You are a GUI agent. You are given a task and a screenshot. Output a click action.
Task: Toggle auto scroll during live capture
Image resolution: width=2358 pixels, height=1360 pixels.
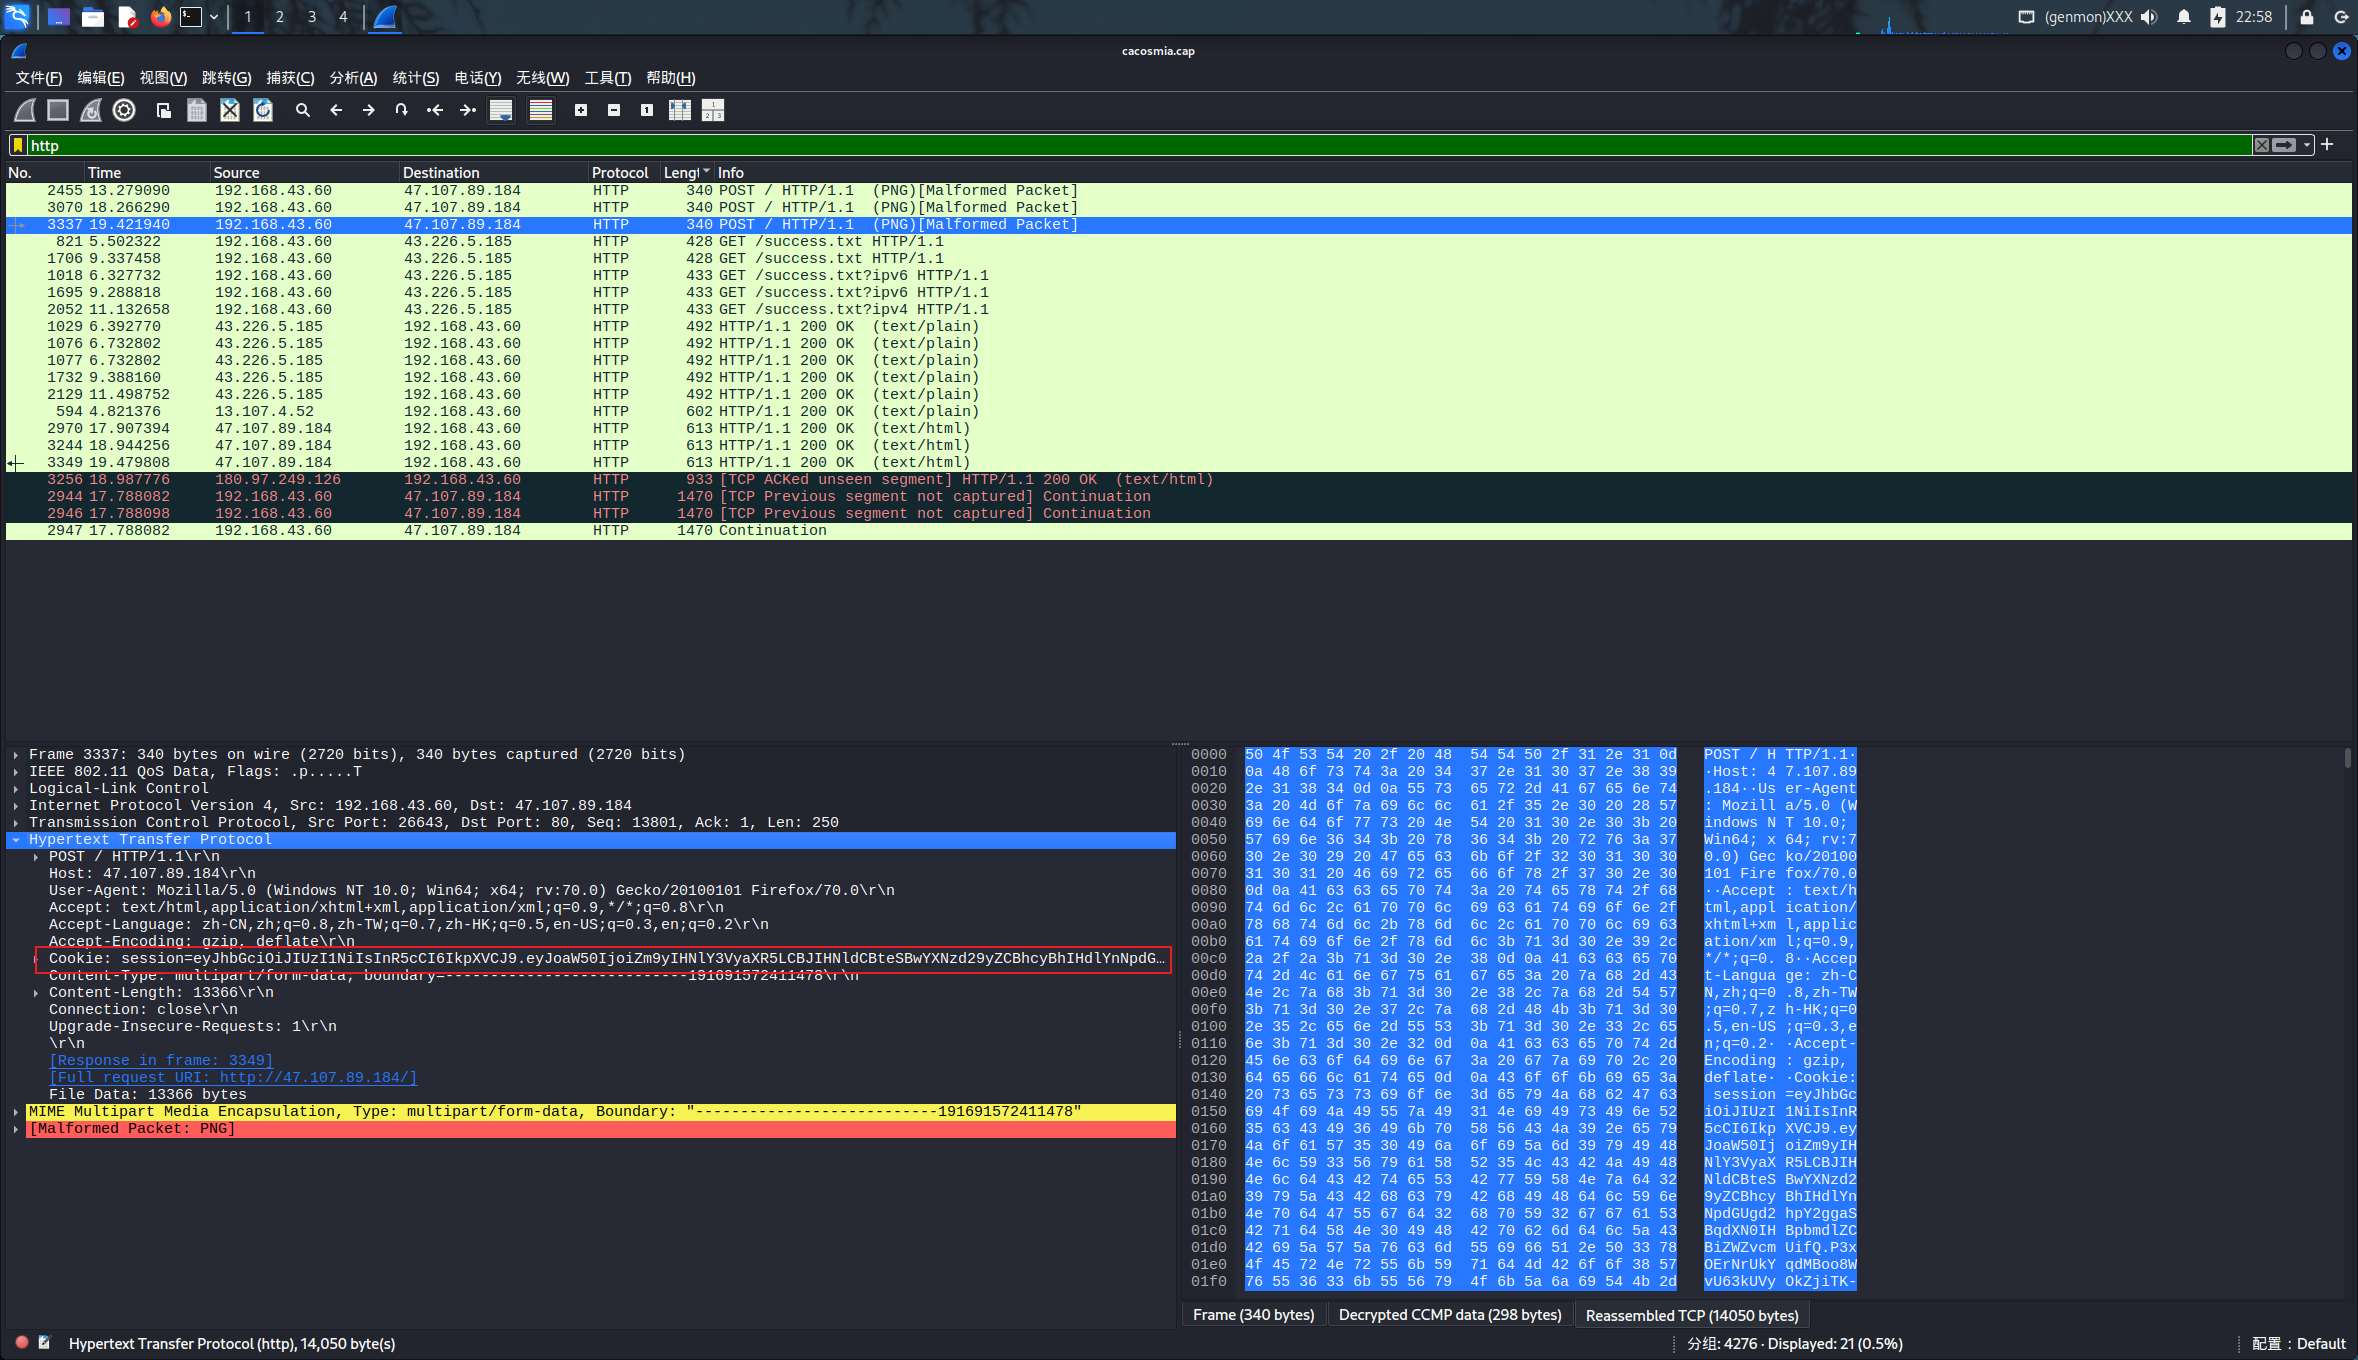click(x=501, y=110)
